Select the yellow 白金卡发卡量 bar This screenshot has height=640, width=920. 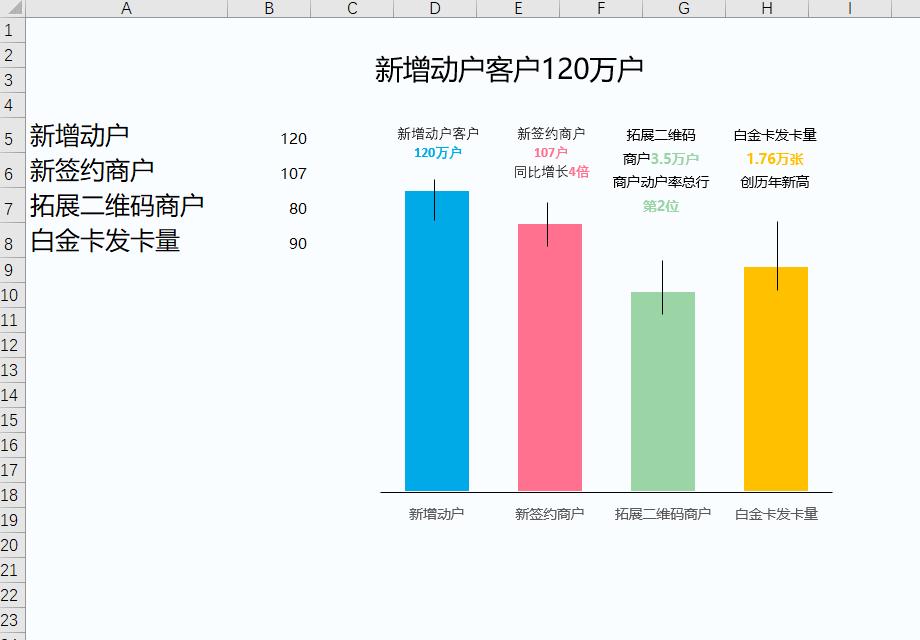[776, 379]
